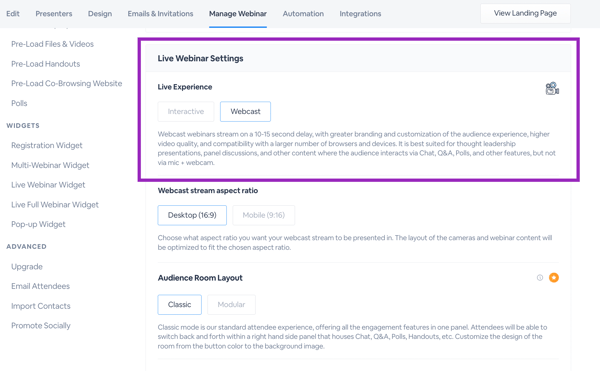Image resolution: width=600 pixels, height=371 pixels.
Task: Open the Emails & Invitations tab
Action: coord(160,14)
